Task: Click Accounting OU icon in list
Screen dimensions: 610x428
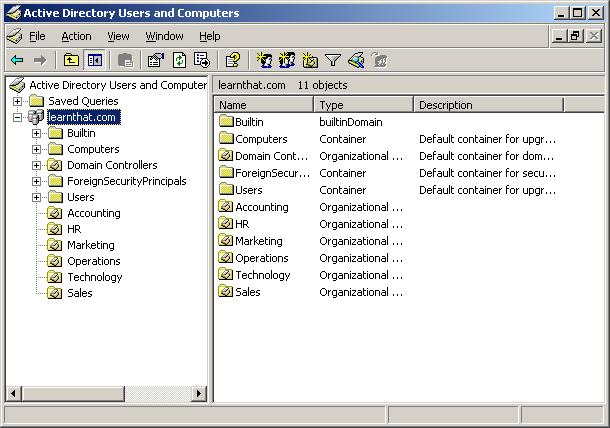Action: 226,206
